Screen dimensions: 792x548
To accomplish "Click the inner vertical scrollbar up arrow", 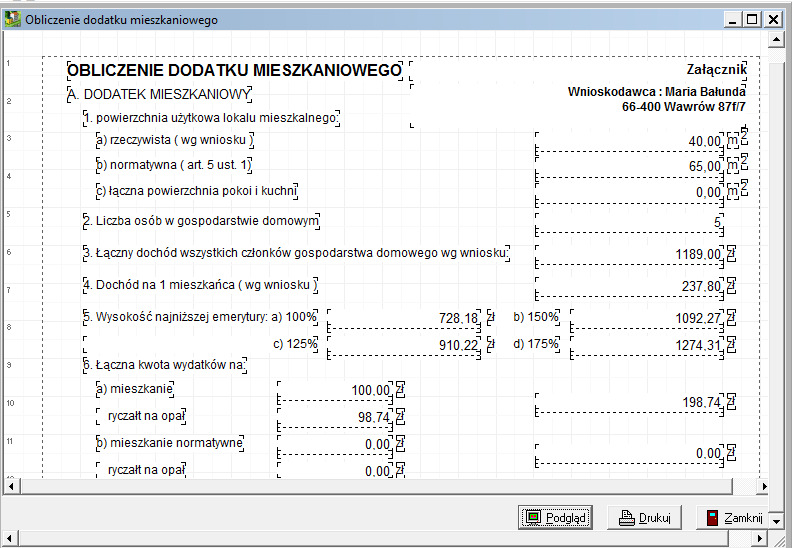I will [776, 39].
